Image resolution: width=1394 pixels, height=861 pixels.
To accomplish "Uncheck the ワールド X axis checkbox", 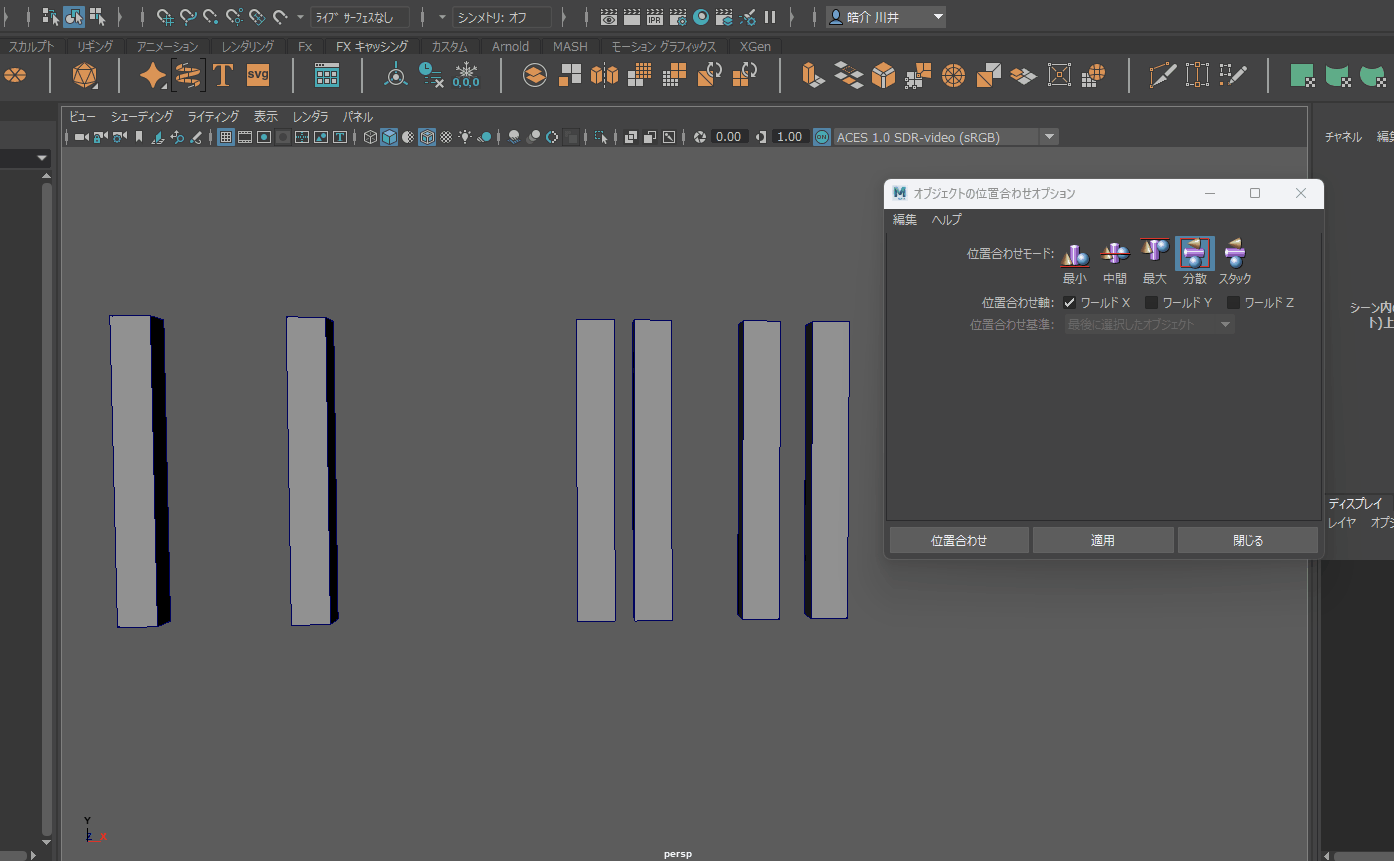I will click(x=1069, y=302).
